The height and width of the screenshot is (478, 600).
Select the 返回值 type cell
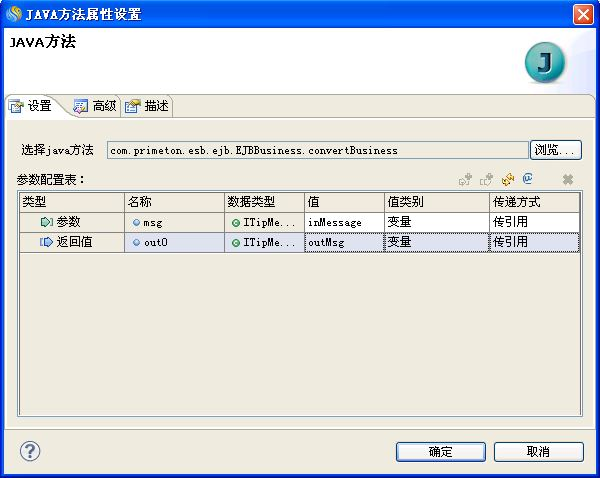click(x=72, y=242)
